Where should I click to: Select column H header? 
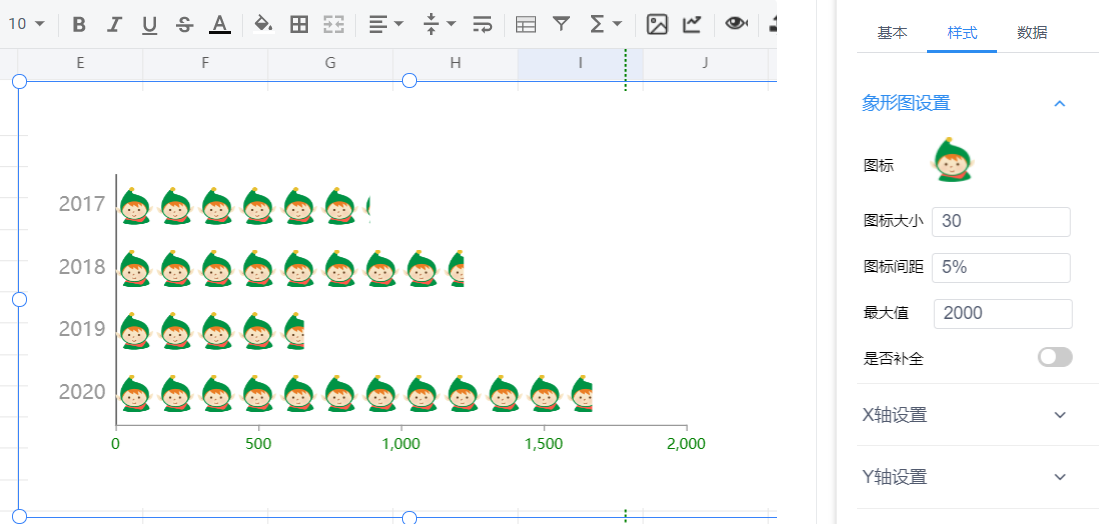click(456, 63)
